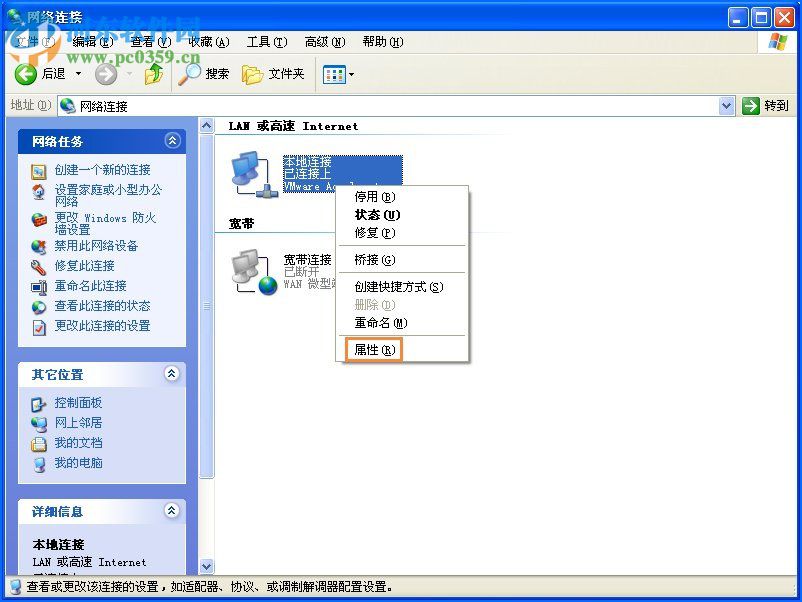Select the 本地连接 connection label
The height and width of the screenshot is (602, 802).
307,162
